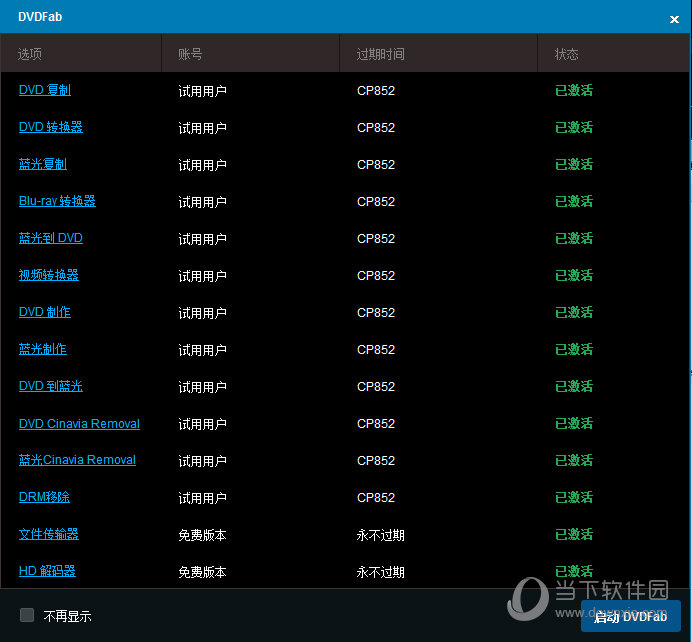Open the DVD 复制 link
This screenshot has width=692, height=642.
coord(45,90)
